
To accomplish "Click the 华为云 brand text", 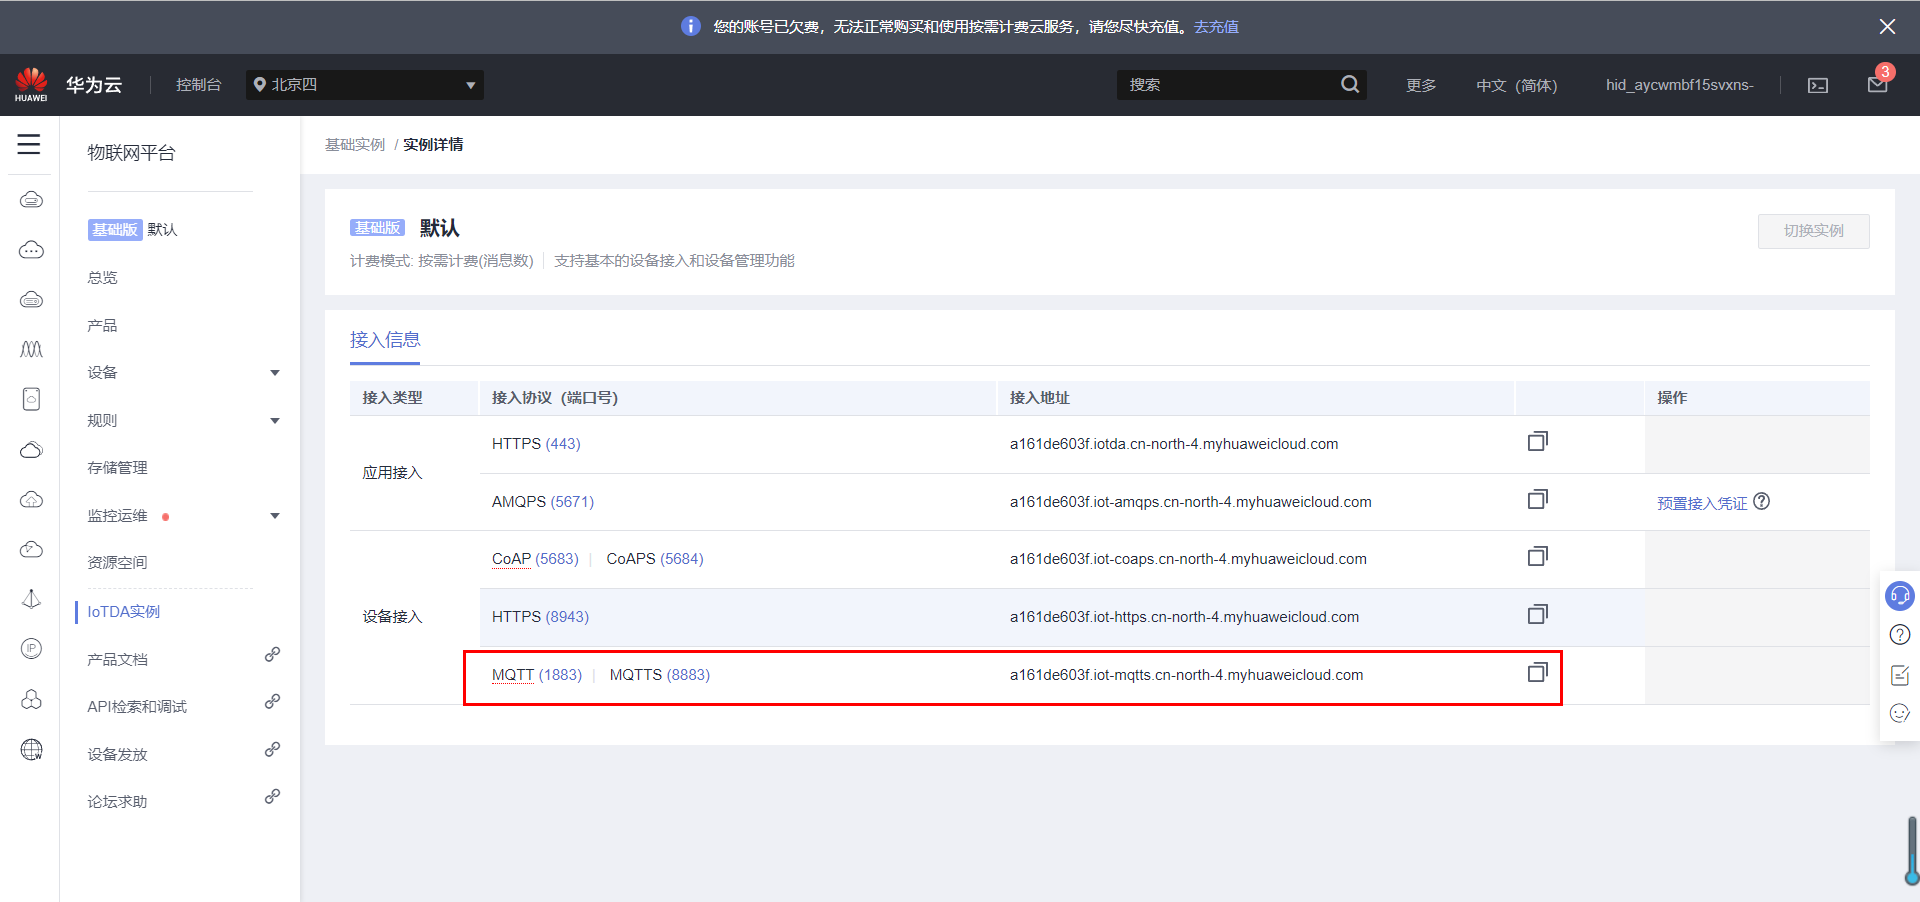I will tap(94, 85).
